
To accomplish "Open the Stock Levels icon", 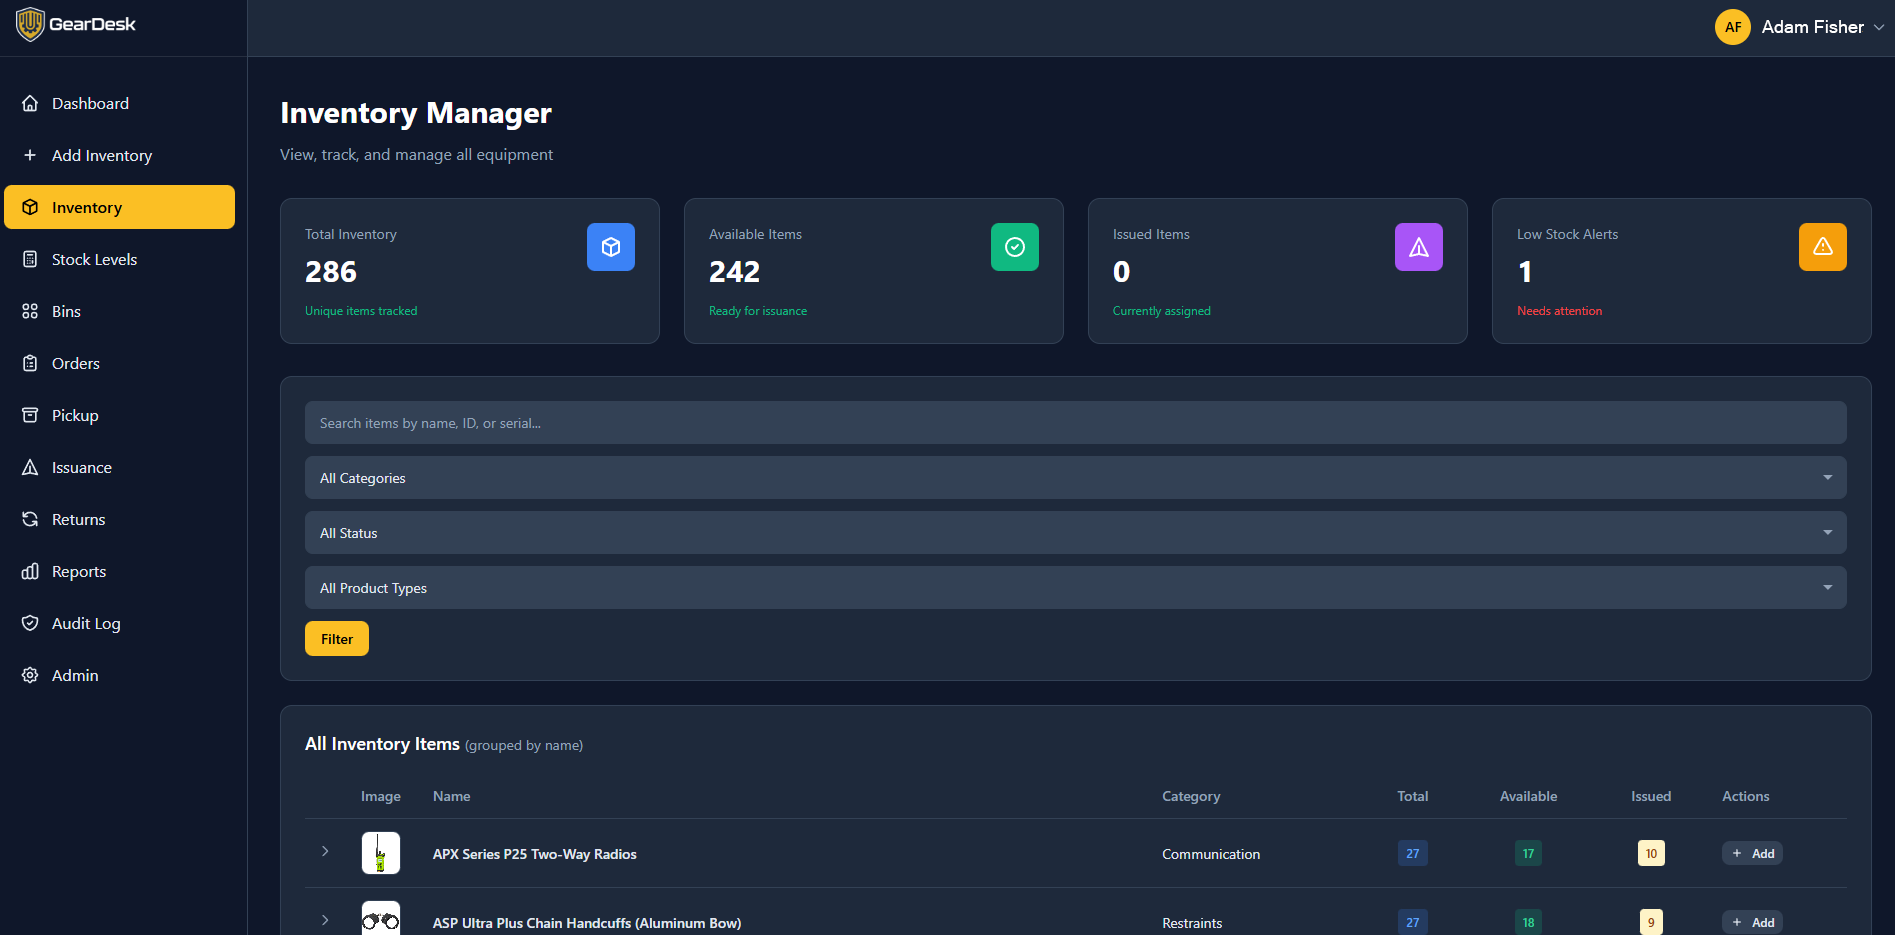I will tap(31, 259).
